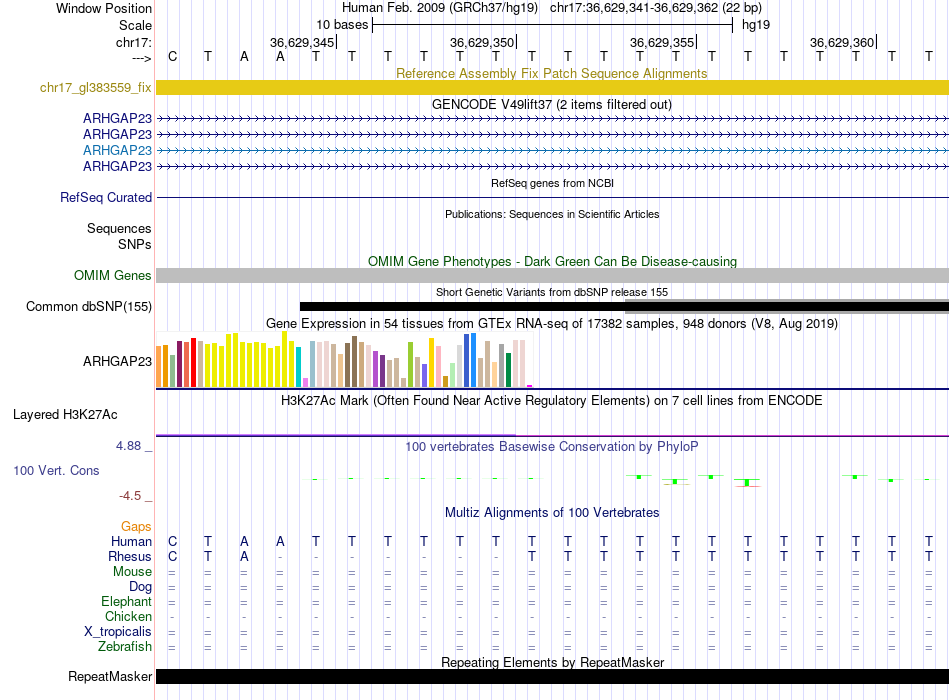Select the Rhesus alignment row label
The image size is (950, 700).
(129, 557)
